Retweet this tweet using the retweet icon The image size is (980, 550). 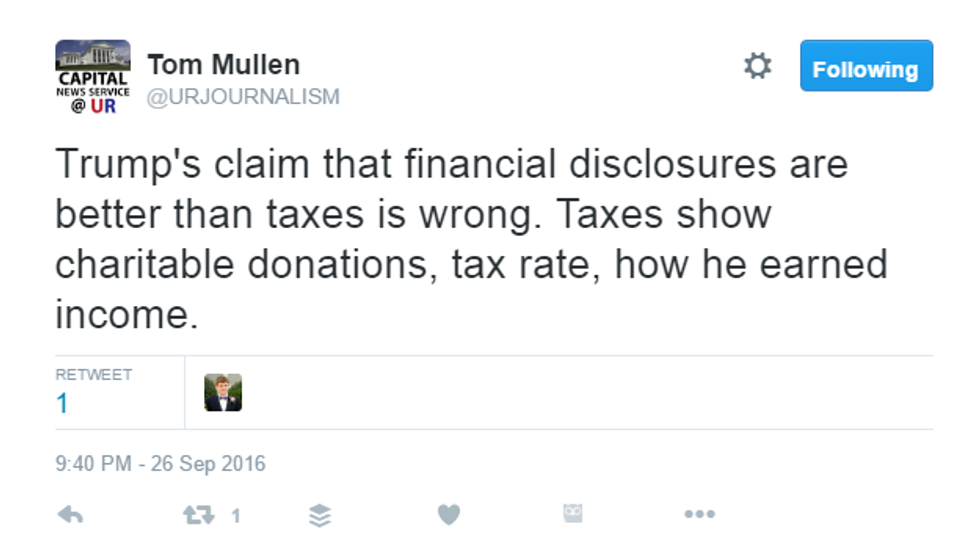(x=198, y=515)
